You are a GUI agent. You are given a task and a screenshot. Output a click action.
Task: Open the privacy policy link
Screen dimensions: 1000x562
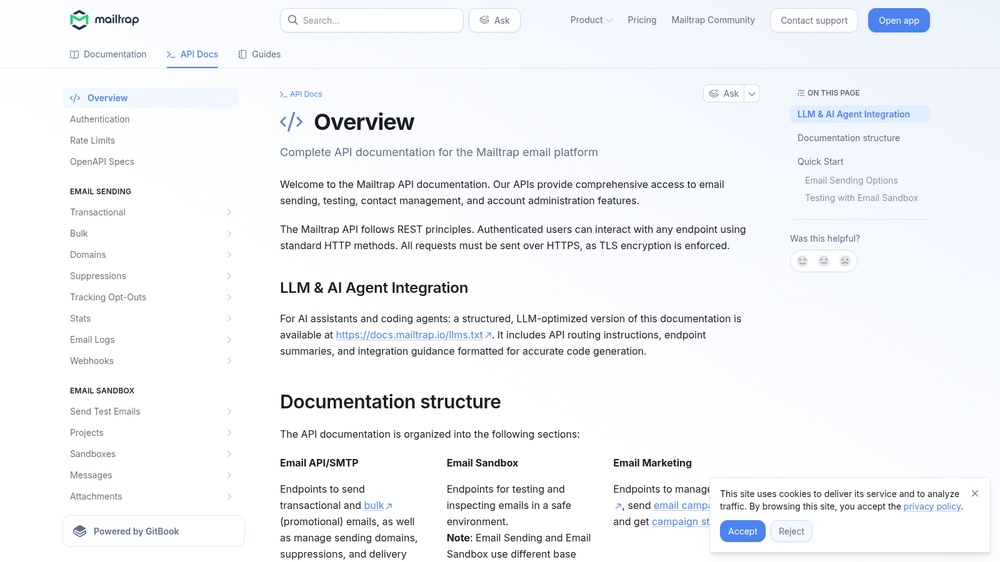tap(932, 507)
